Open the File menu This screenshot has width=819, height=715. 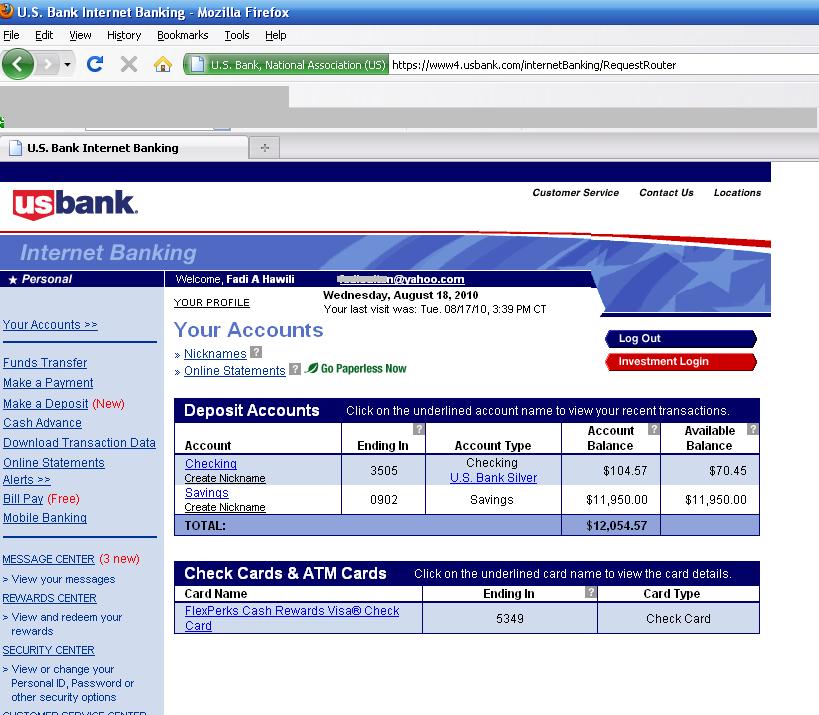tap(11, 35)
